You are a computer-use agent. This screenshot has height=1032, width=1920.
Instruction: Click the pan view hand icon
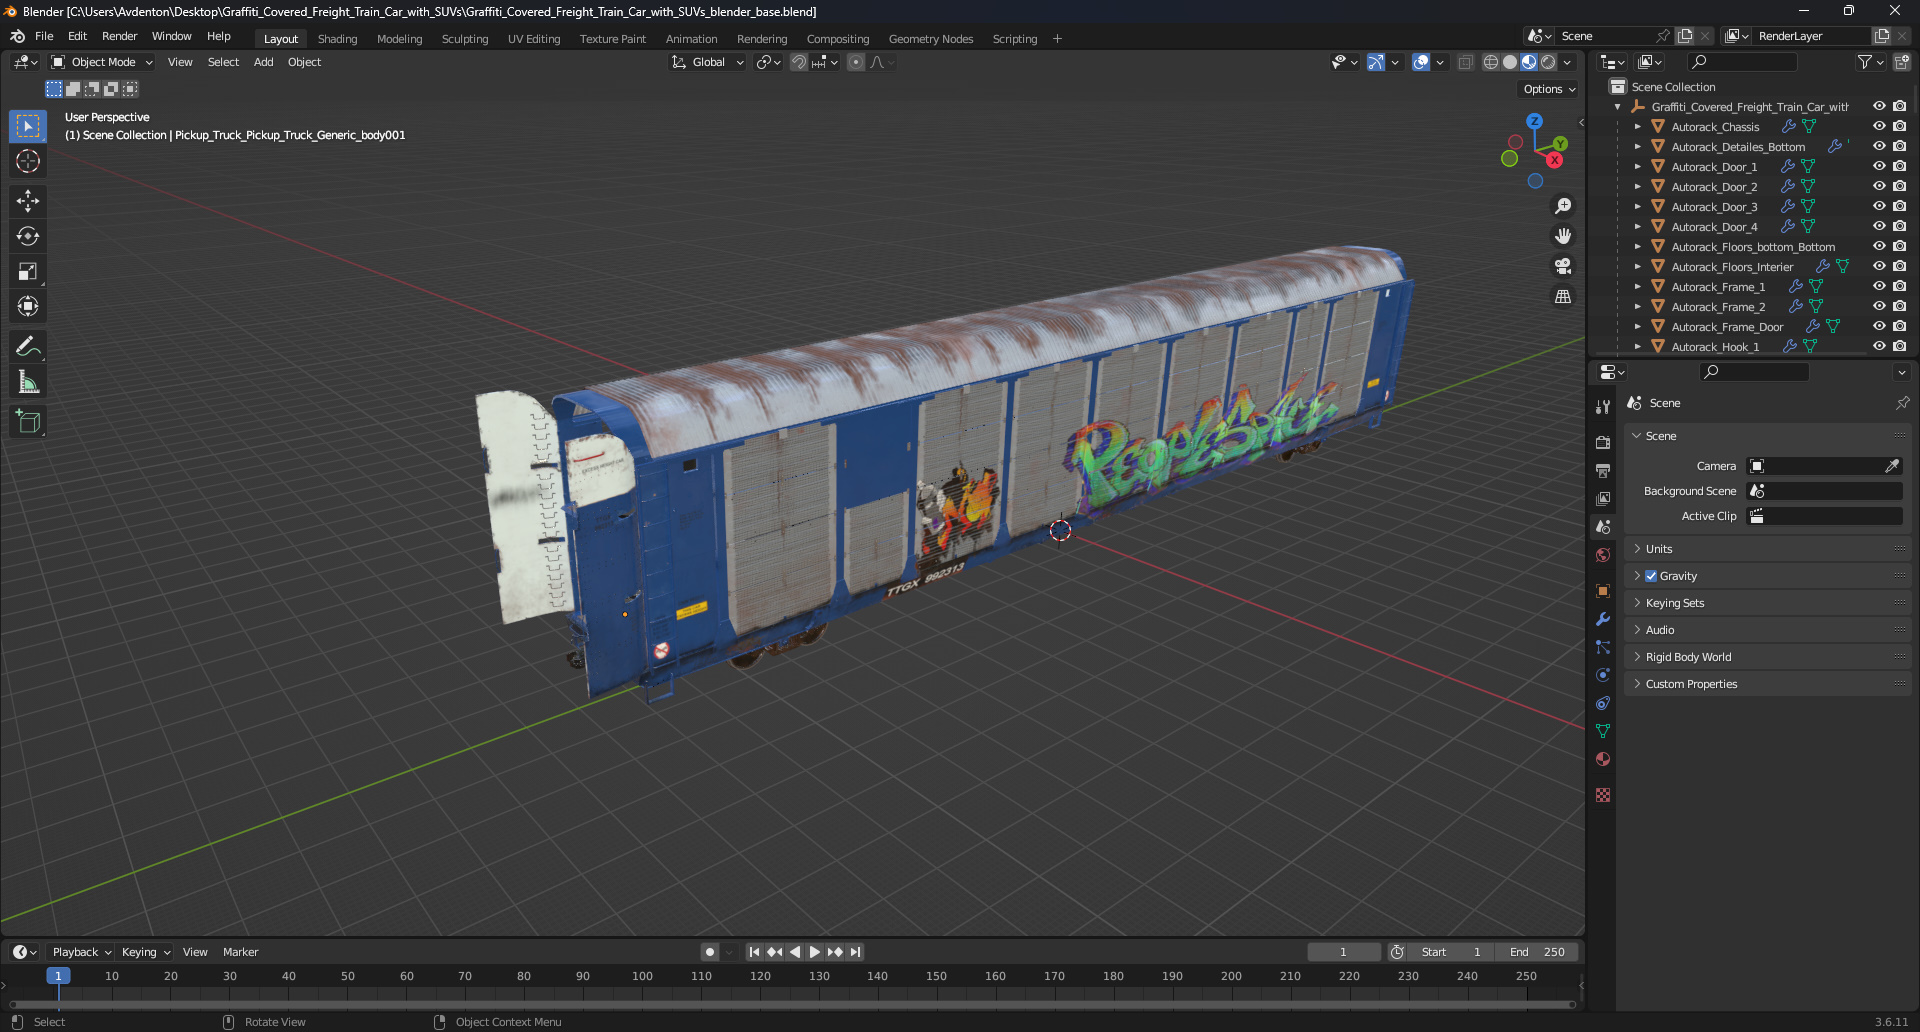tap(1562, 236)
